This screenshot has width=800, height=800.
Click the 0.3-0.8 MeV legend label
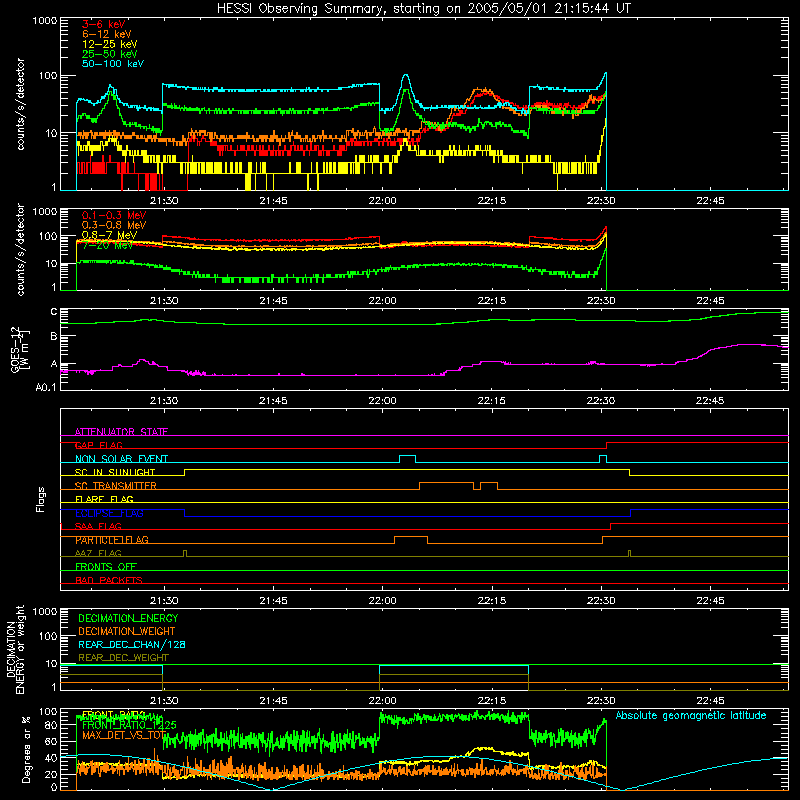point(114,225)
